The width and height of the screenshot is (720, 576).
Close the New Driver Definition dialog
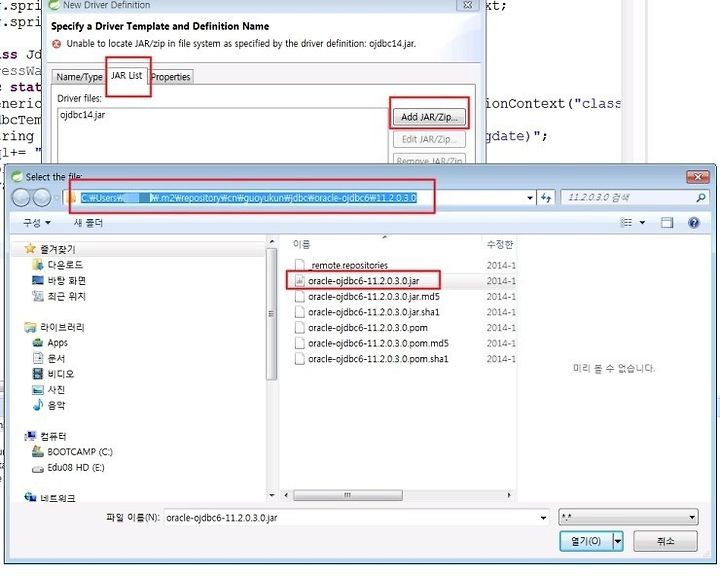tap(467, 5)
